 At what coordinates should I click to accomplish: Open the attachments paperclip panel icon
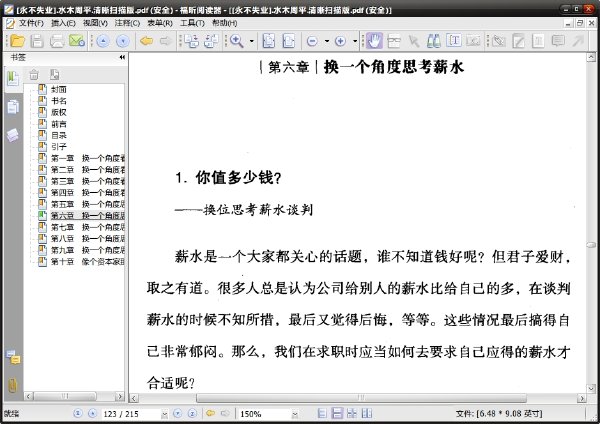tap(13, 385)
